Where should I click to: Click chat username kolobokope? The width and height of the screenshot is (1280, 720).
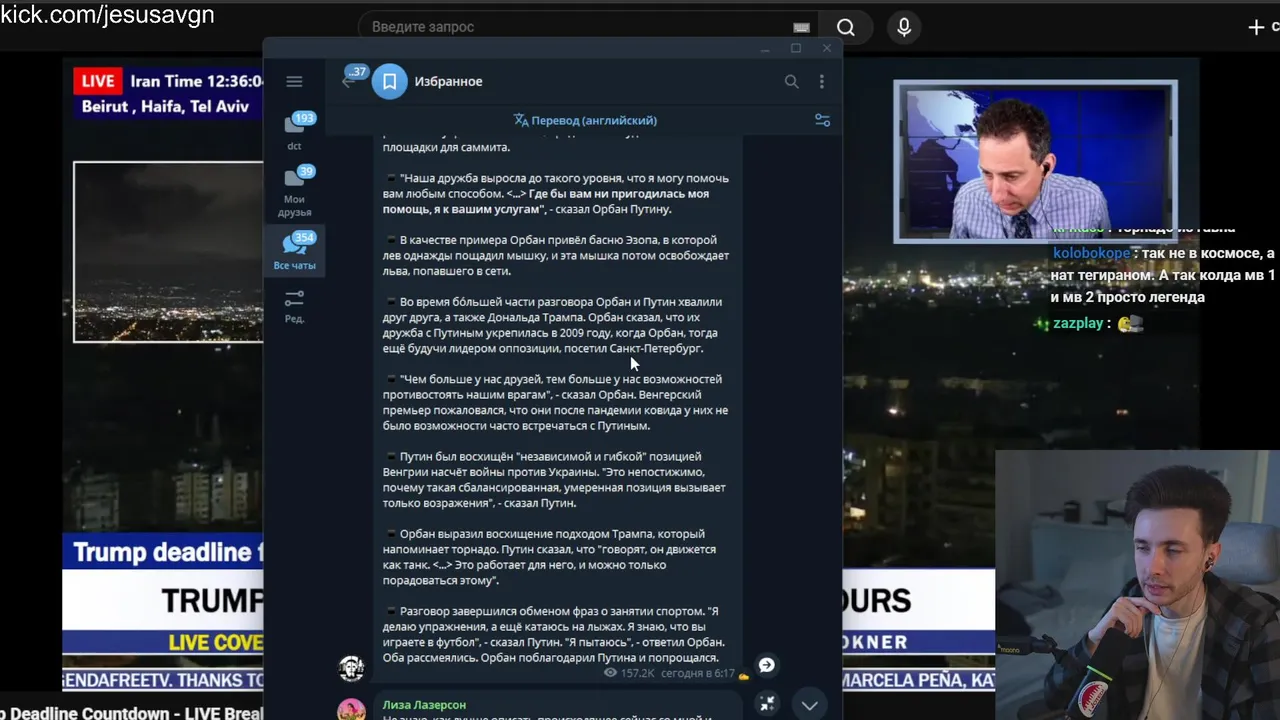tap(1091, 254)
